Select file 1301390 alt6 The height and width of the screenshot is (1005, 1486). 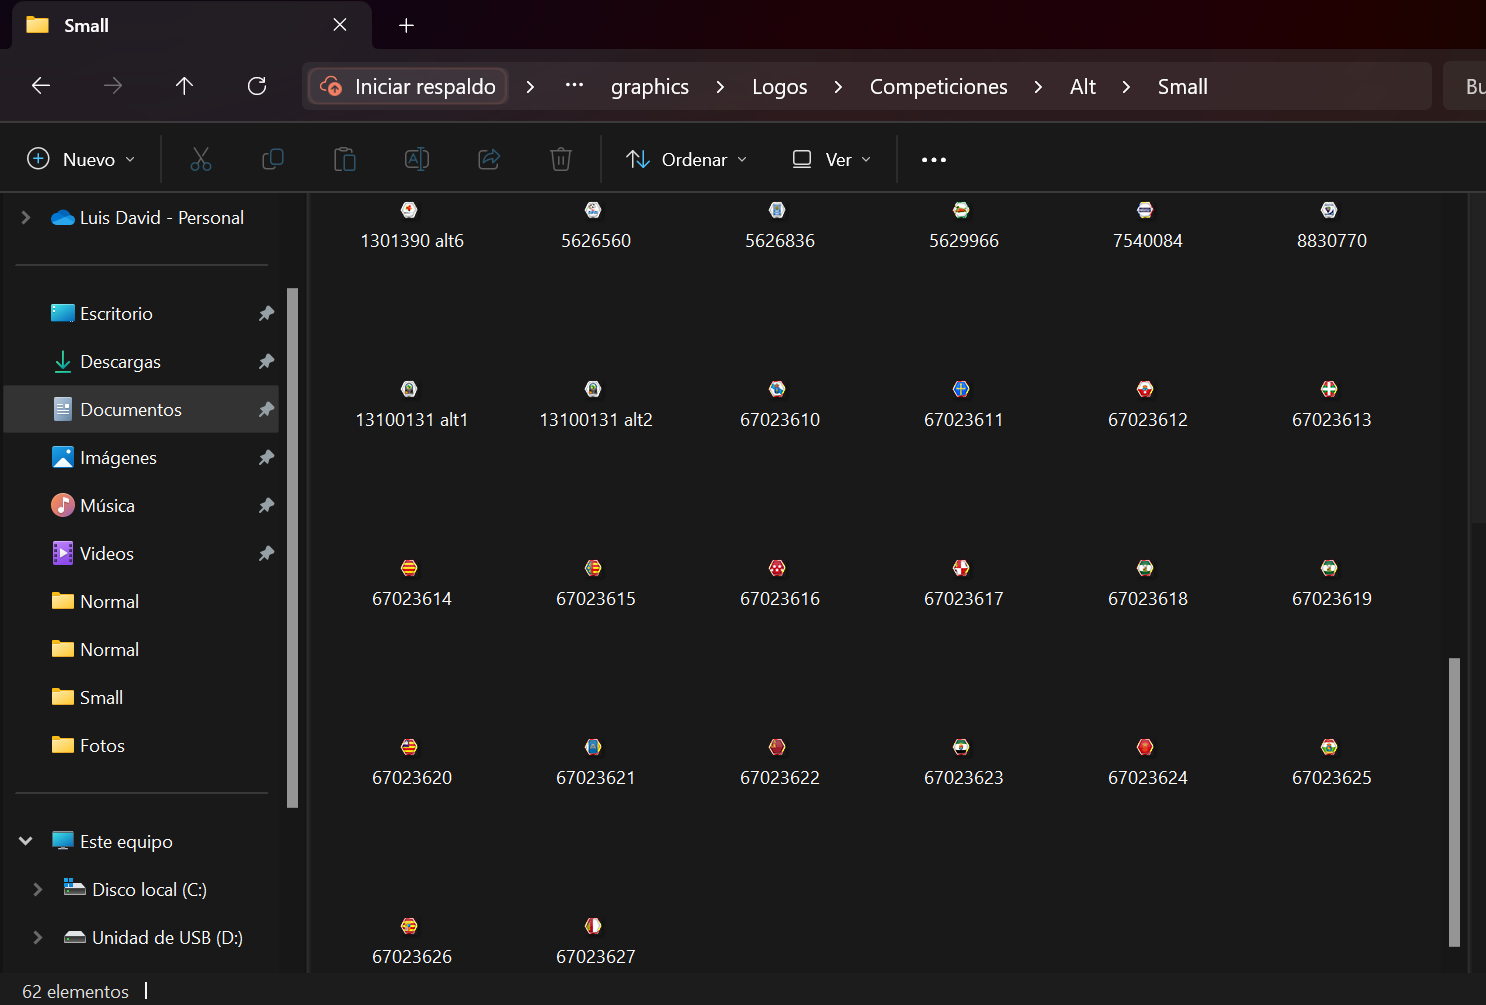[412, 227]
